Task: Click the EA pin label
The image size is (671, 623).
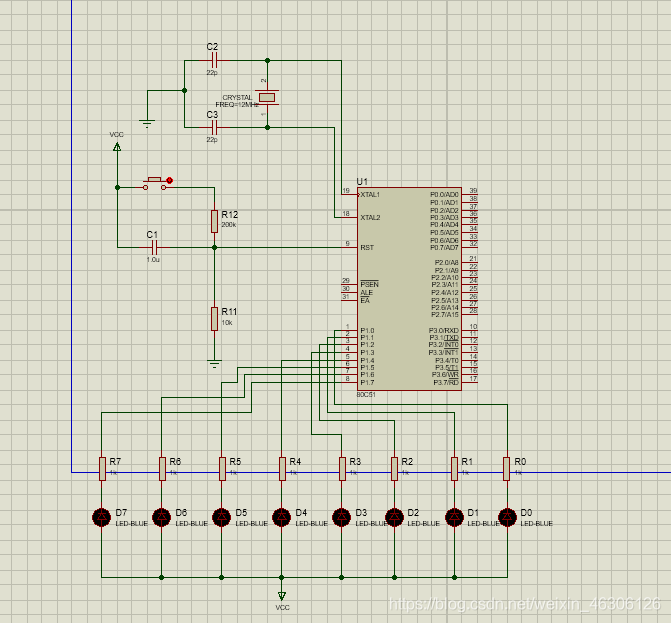Action: 365,301
